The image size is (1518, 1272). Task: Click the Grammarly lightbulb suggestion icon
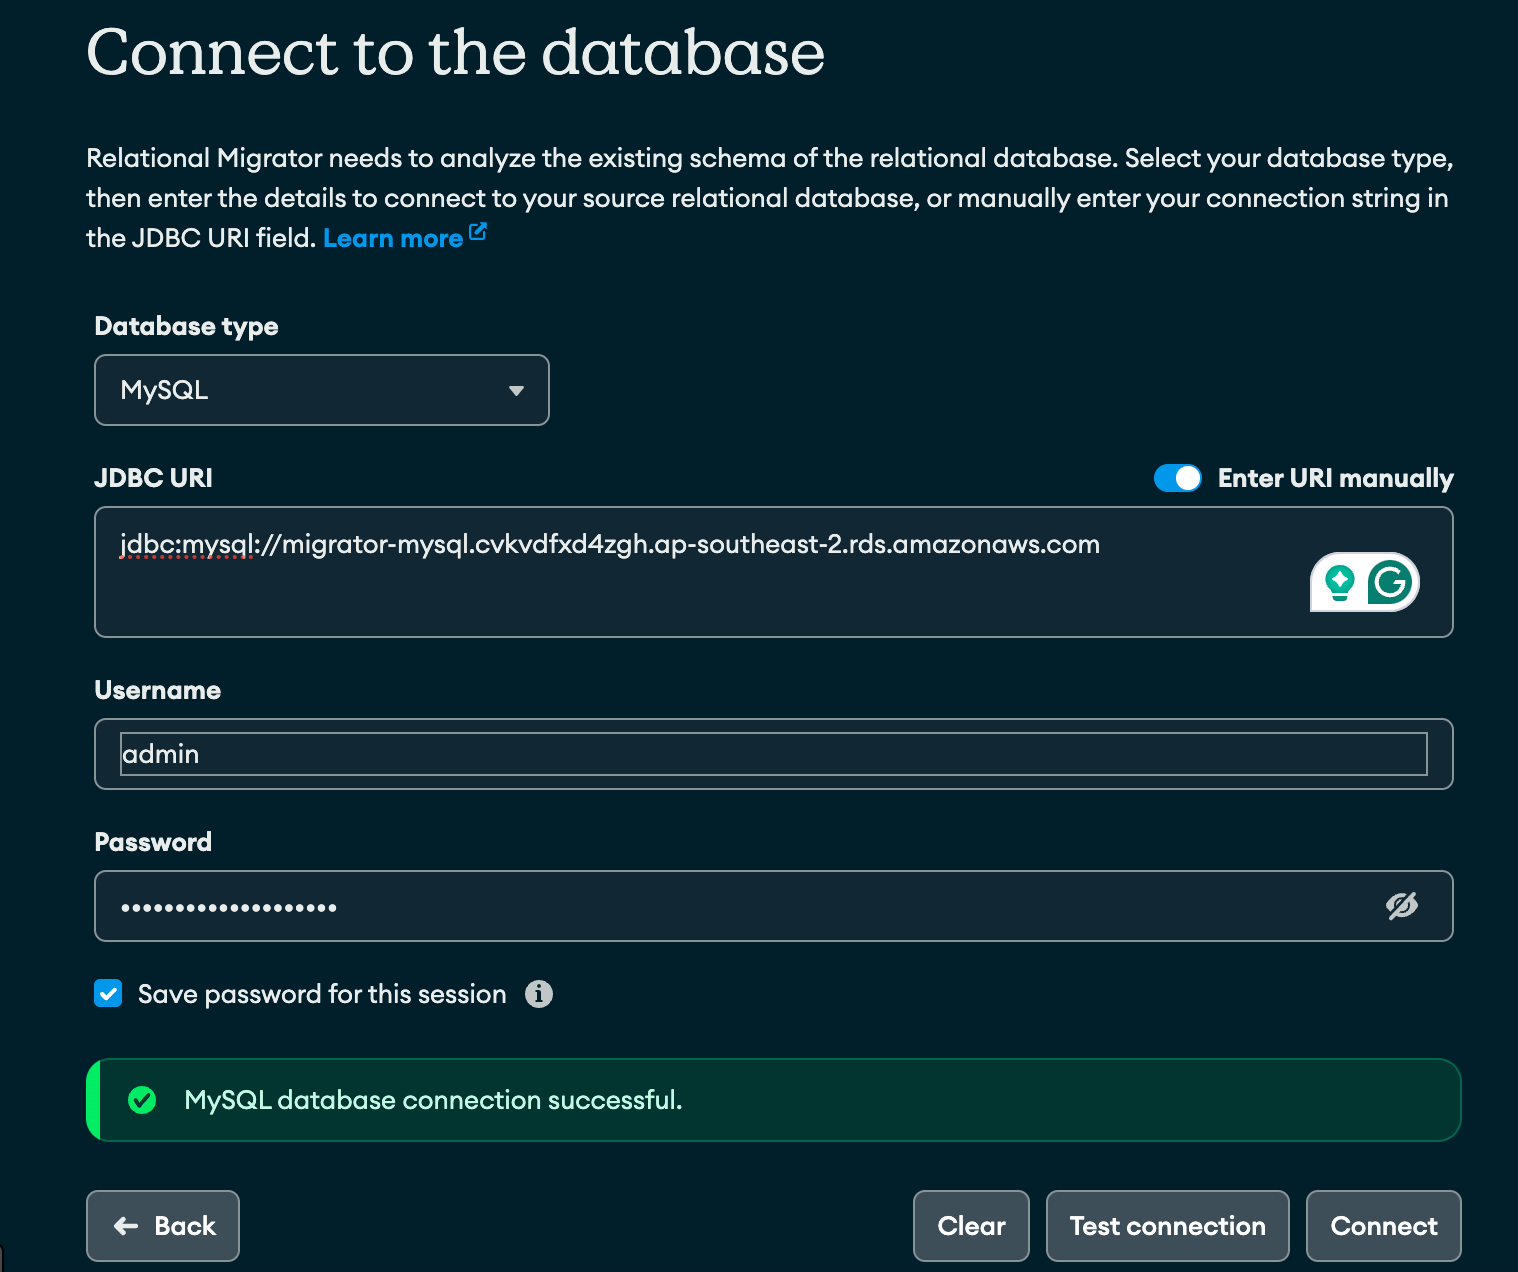pyautogui.click(x=1339, y=581)
